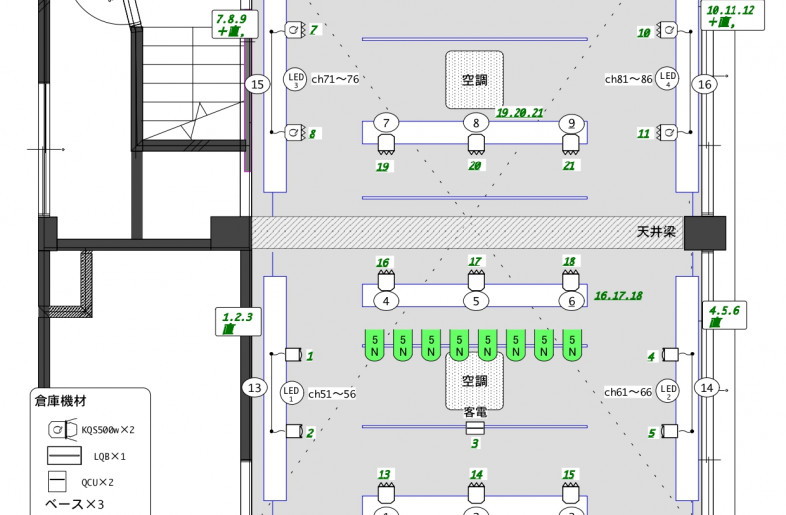Viewport: 786px width, 515px height.
Task: Select the LED 1 circle symbol
Action: pyautogui.click(x=292, y=392)
